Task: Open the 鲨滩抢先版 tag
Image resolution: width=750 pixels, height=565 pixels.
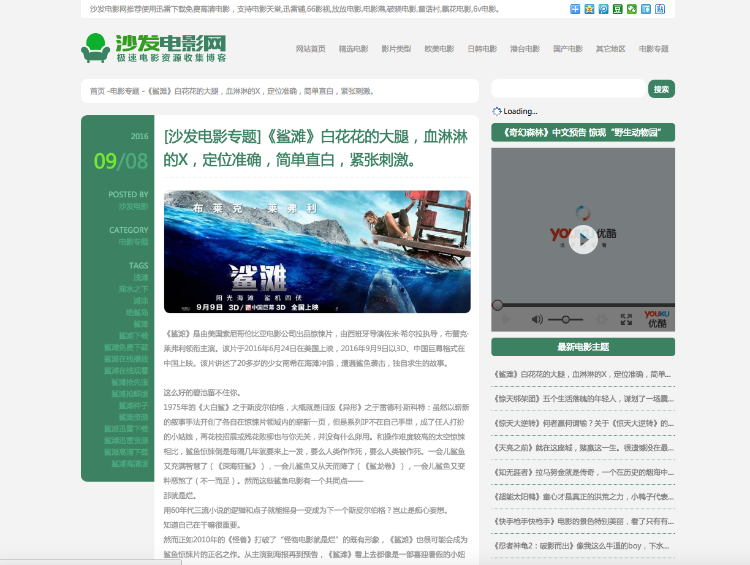Action: pos(130,382)
